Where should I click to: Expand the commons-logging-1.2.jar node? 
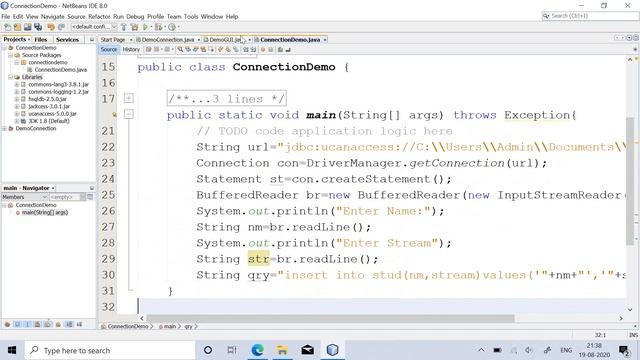tap(17, 92)
